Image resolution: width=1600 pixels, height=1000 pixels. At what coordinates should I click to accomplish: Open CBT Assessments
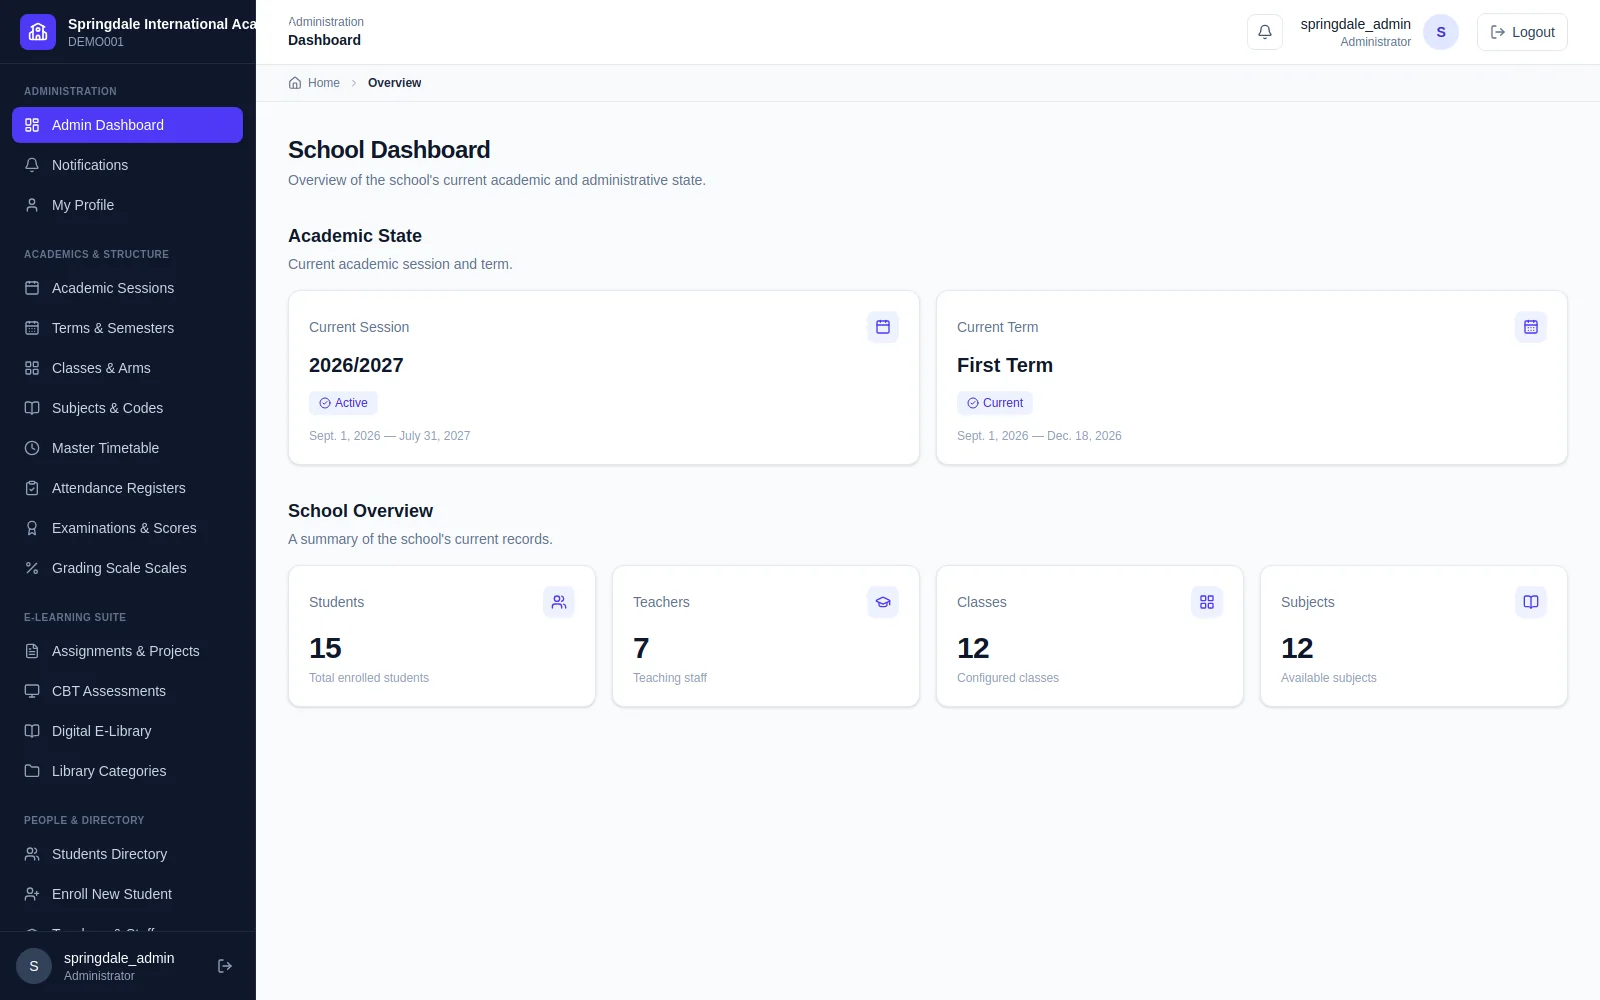(x=127, y=691)
